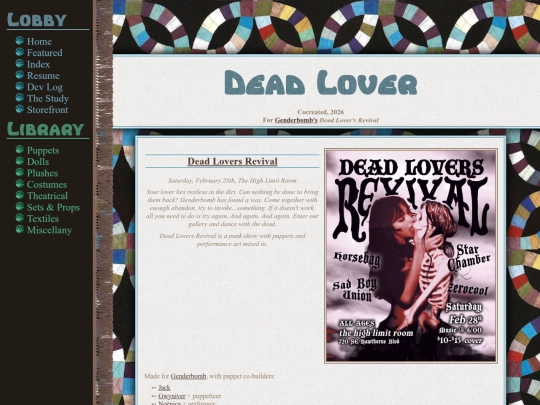Click the green bullet icon beside Plushes
Image resolution: width=540 pixels, height=405 pixels.
pos(20,172)
